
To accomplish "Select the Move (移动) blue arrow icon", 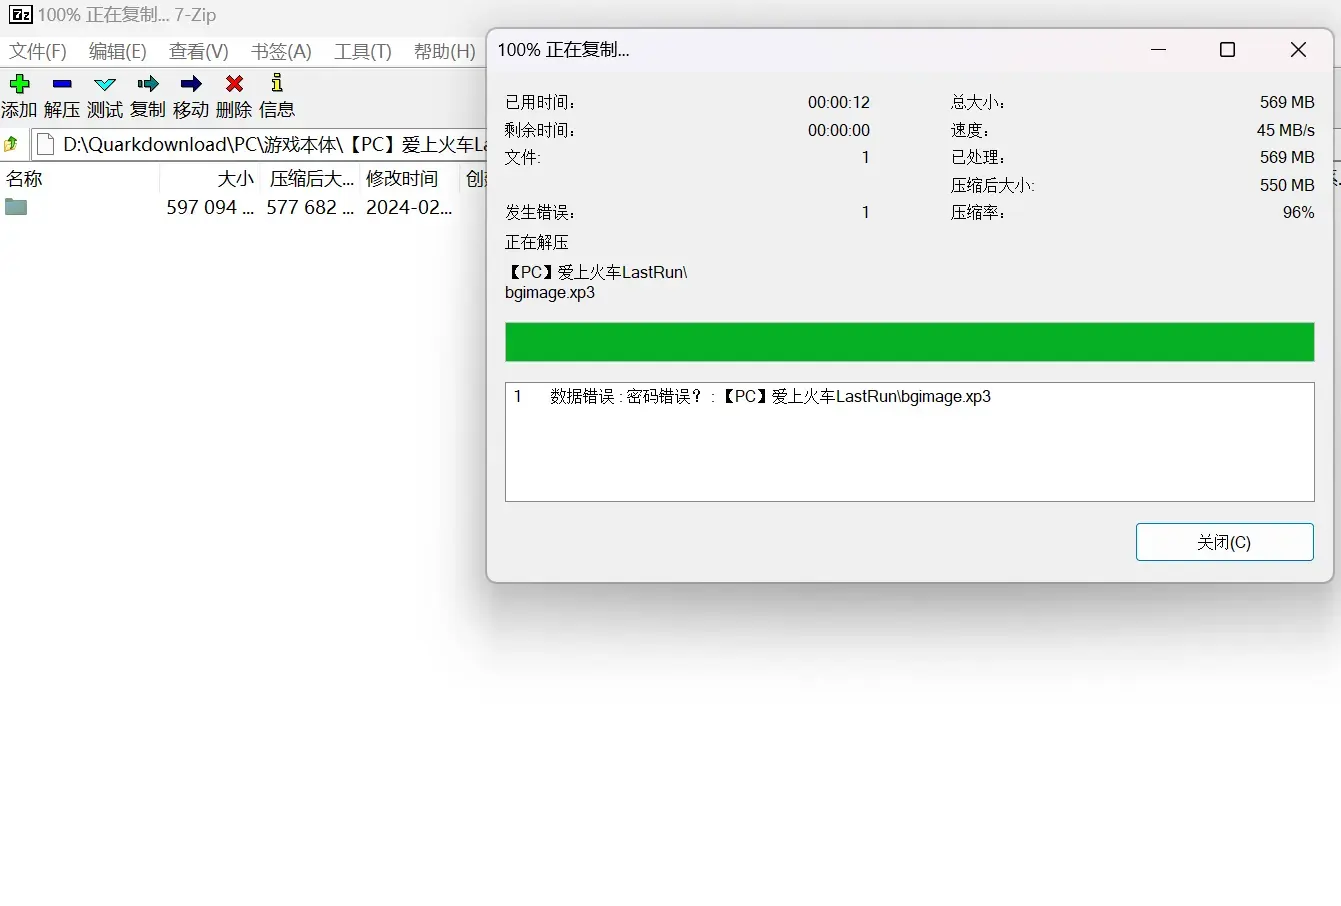I will coord(191,84).
